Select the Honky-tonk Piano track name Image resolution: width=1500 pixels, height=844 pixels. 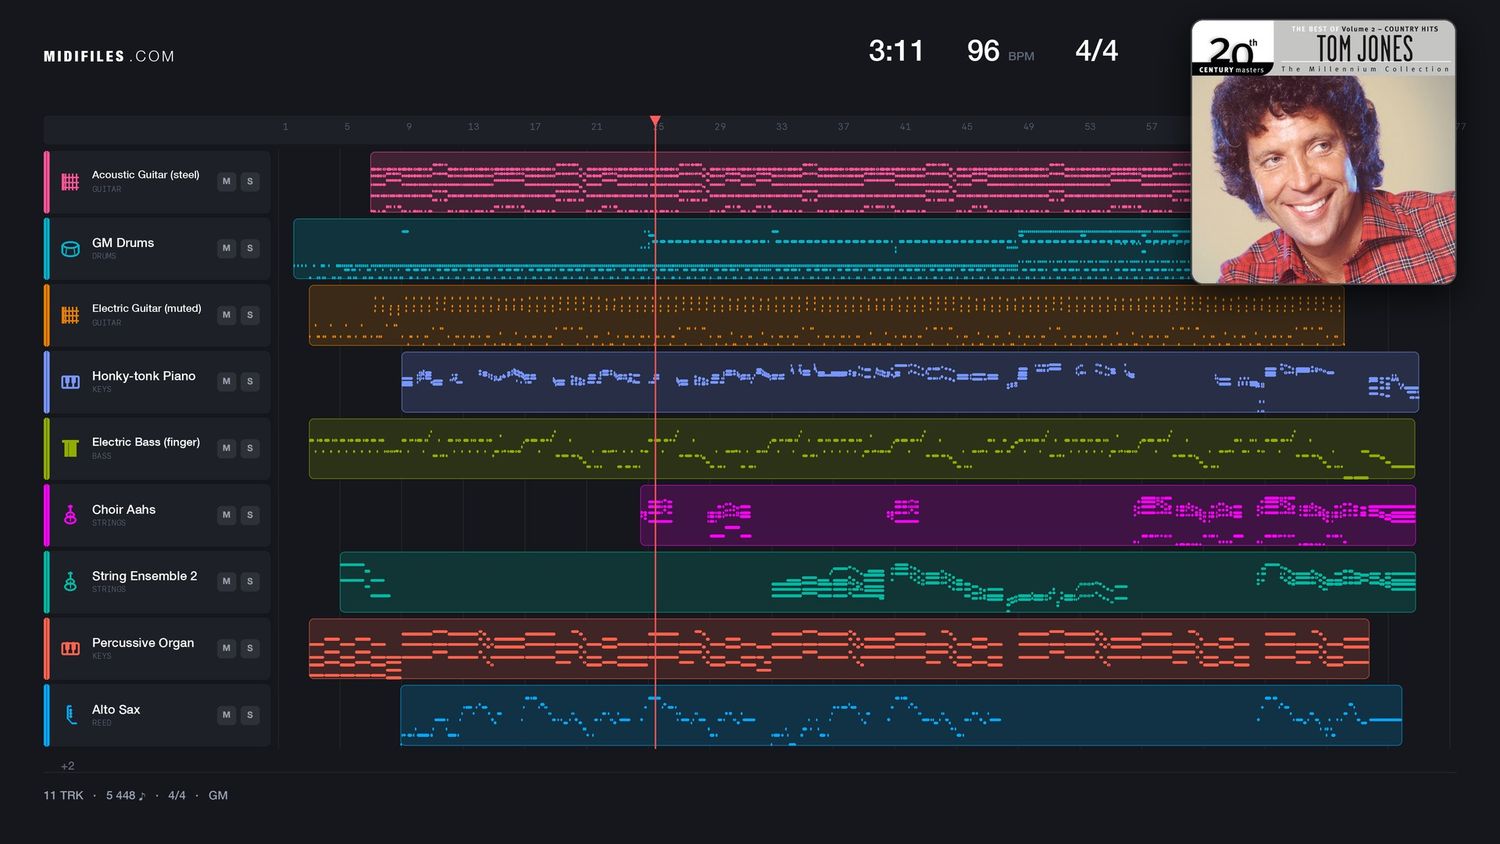pyautogui.click(x=144, y=376)
